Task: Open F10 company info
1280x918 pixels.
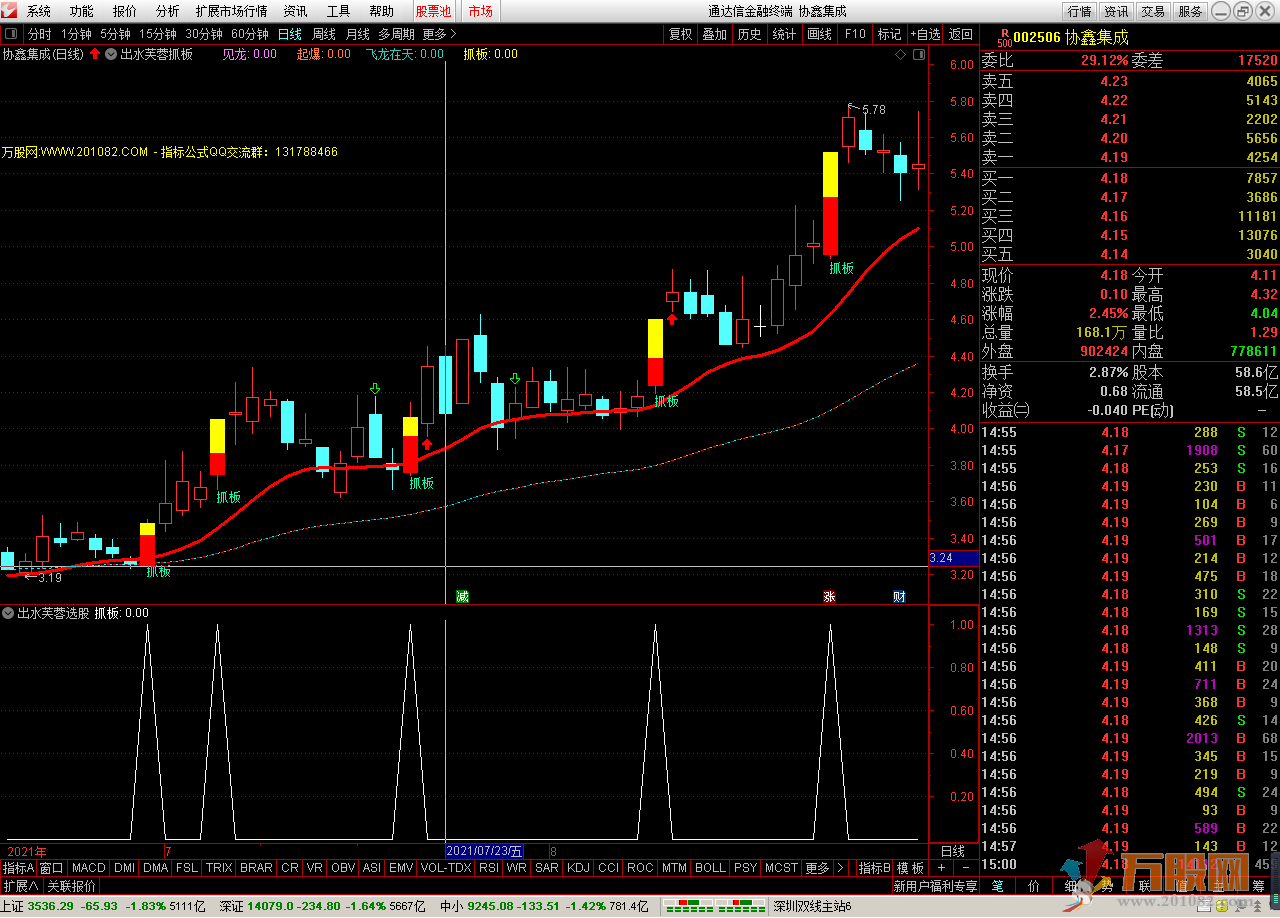Action: click(x=855, y=34)
